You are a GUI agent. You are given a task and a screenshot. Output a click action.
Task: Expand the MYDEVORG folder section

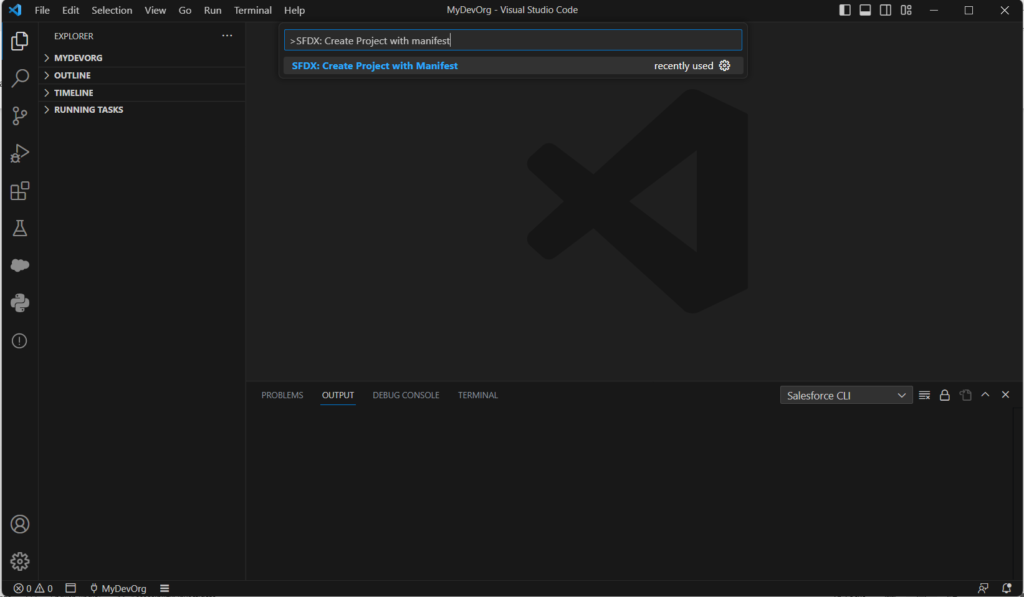(78, 58)
